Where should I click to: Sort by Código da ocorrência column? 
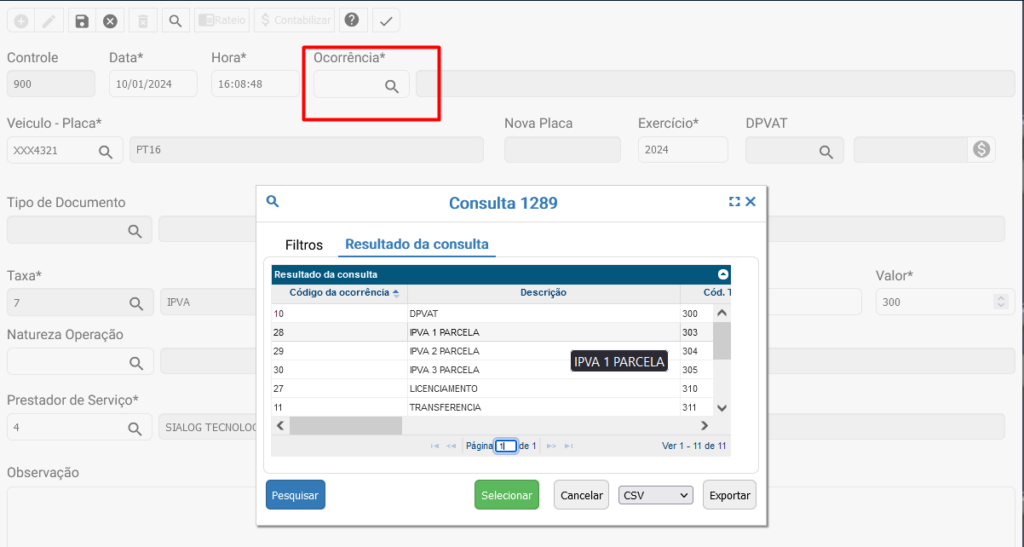(x=343, y=293)
